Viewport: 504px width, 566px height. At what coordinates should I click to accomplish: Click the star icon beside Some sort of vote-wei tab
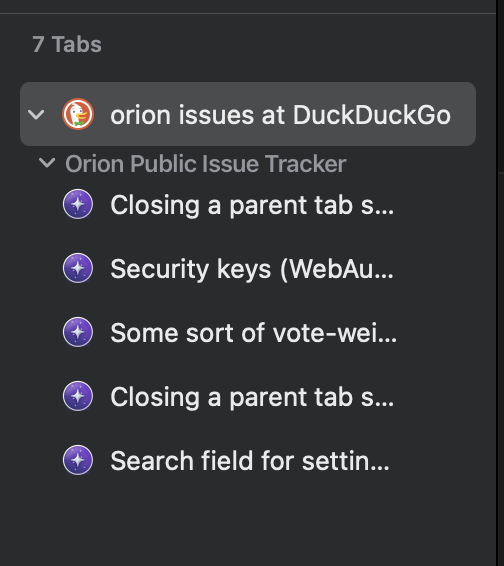(78, 332)
